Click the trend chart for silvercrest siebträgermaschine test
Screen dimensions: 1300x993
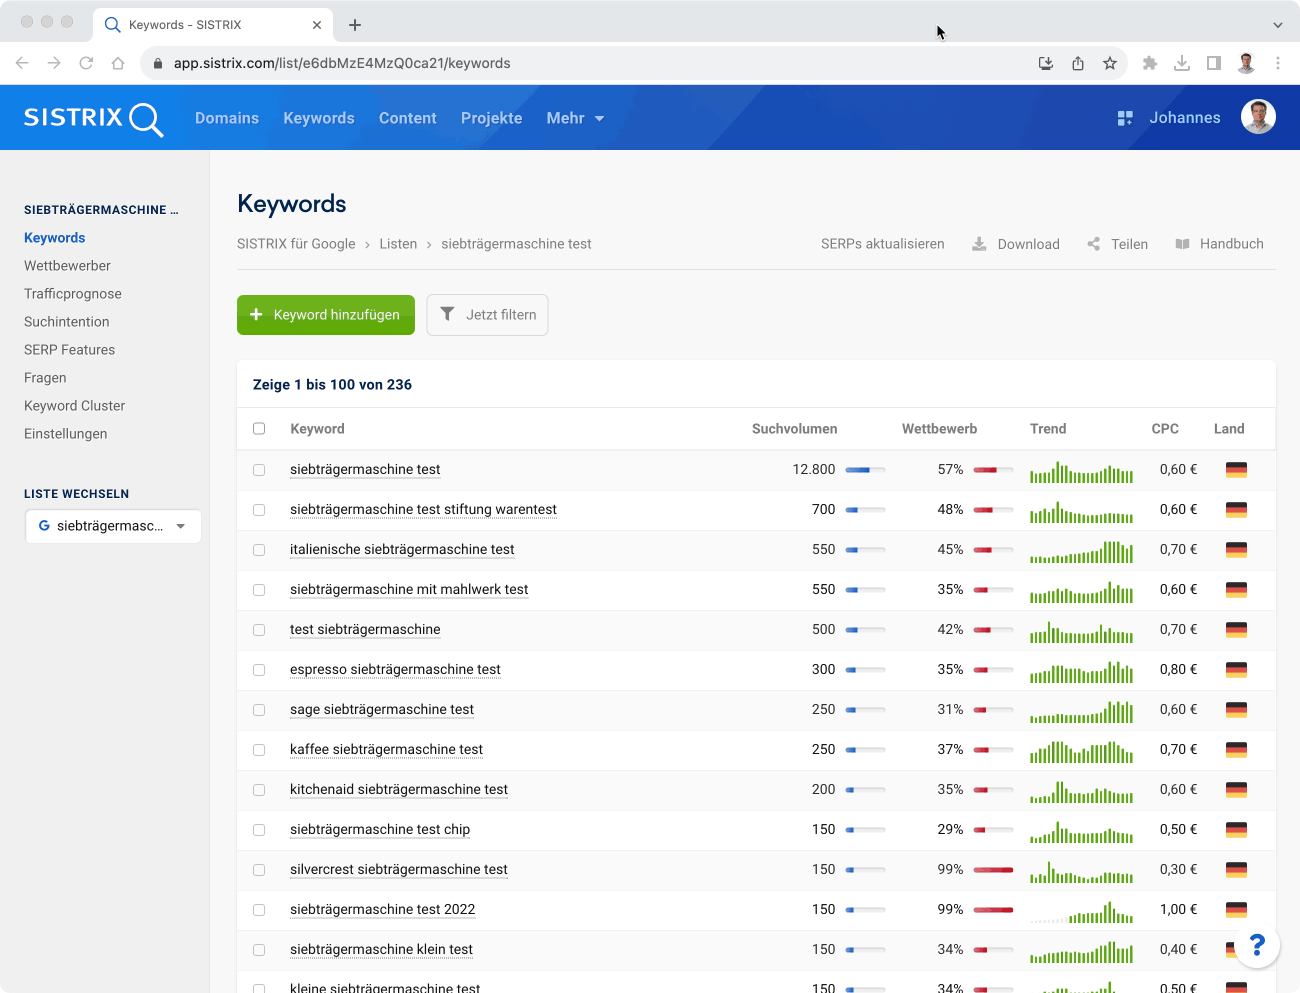pos(1081,870)
